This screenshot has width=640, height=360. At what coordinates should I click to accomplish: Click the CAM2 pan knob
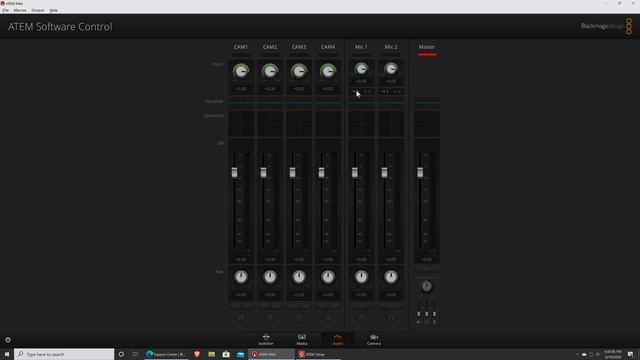coord(270,277)
